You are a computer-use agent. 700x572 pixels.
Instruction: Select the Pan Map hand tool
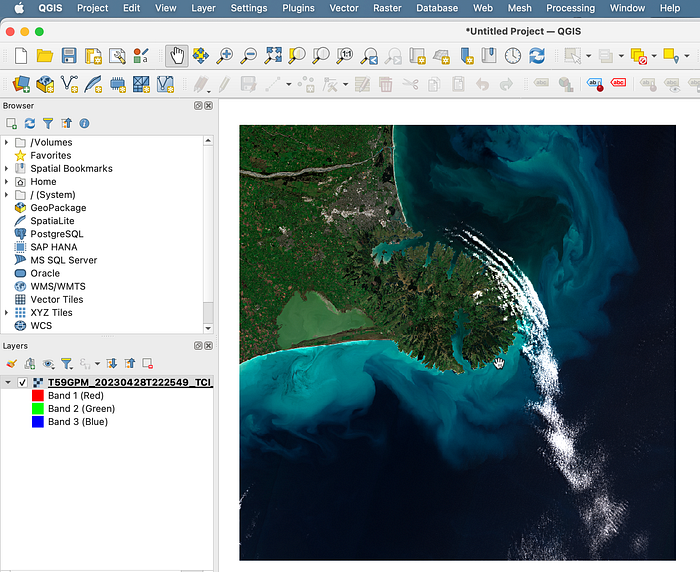[176, 55]
